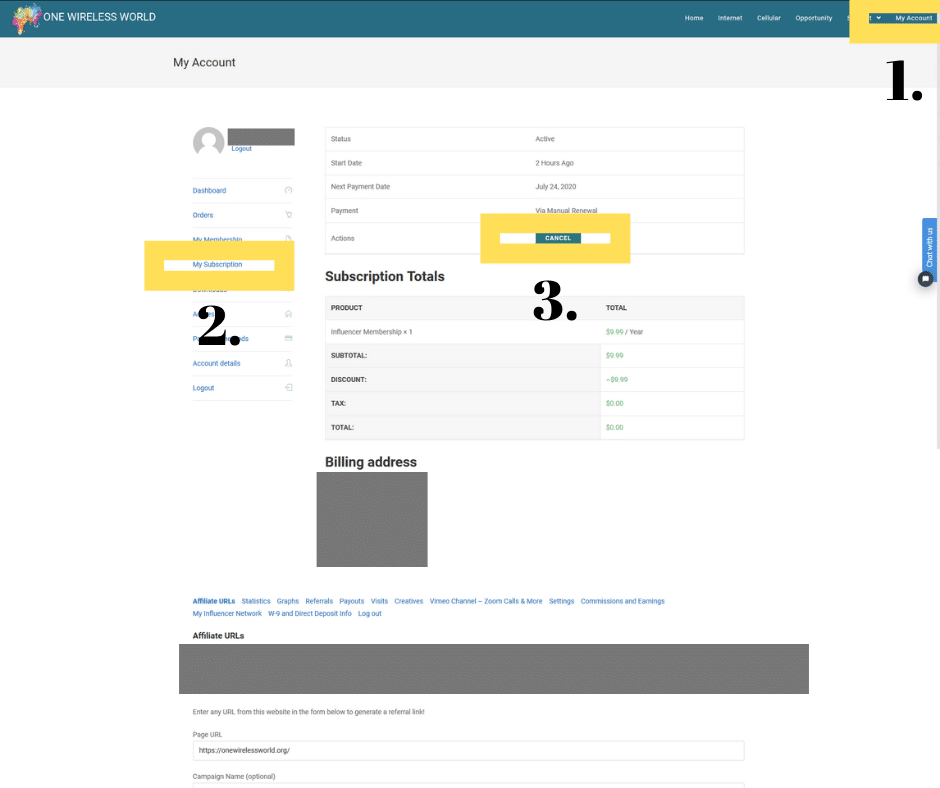Viewport: 940px width, 788px height.
Task: Open the round chat bubble icon
Action: 926,278
